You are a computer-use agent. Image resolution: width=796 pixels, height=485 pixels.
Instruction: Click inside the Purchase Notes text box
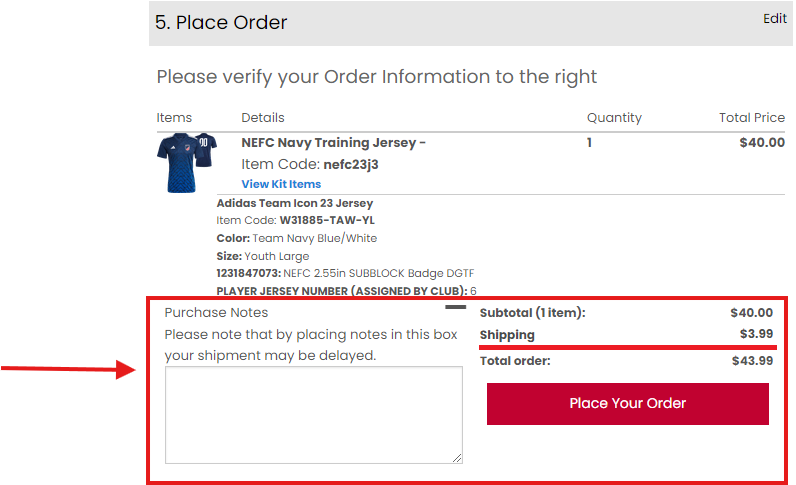tap(313, 414)
